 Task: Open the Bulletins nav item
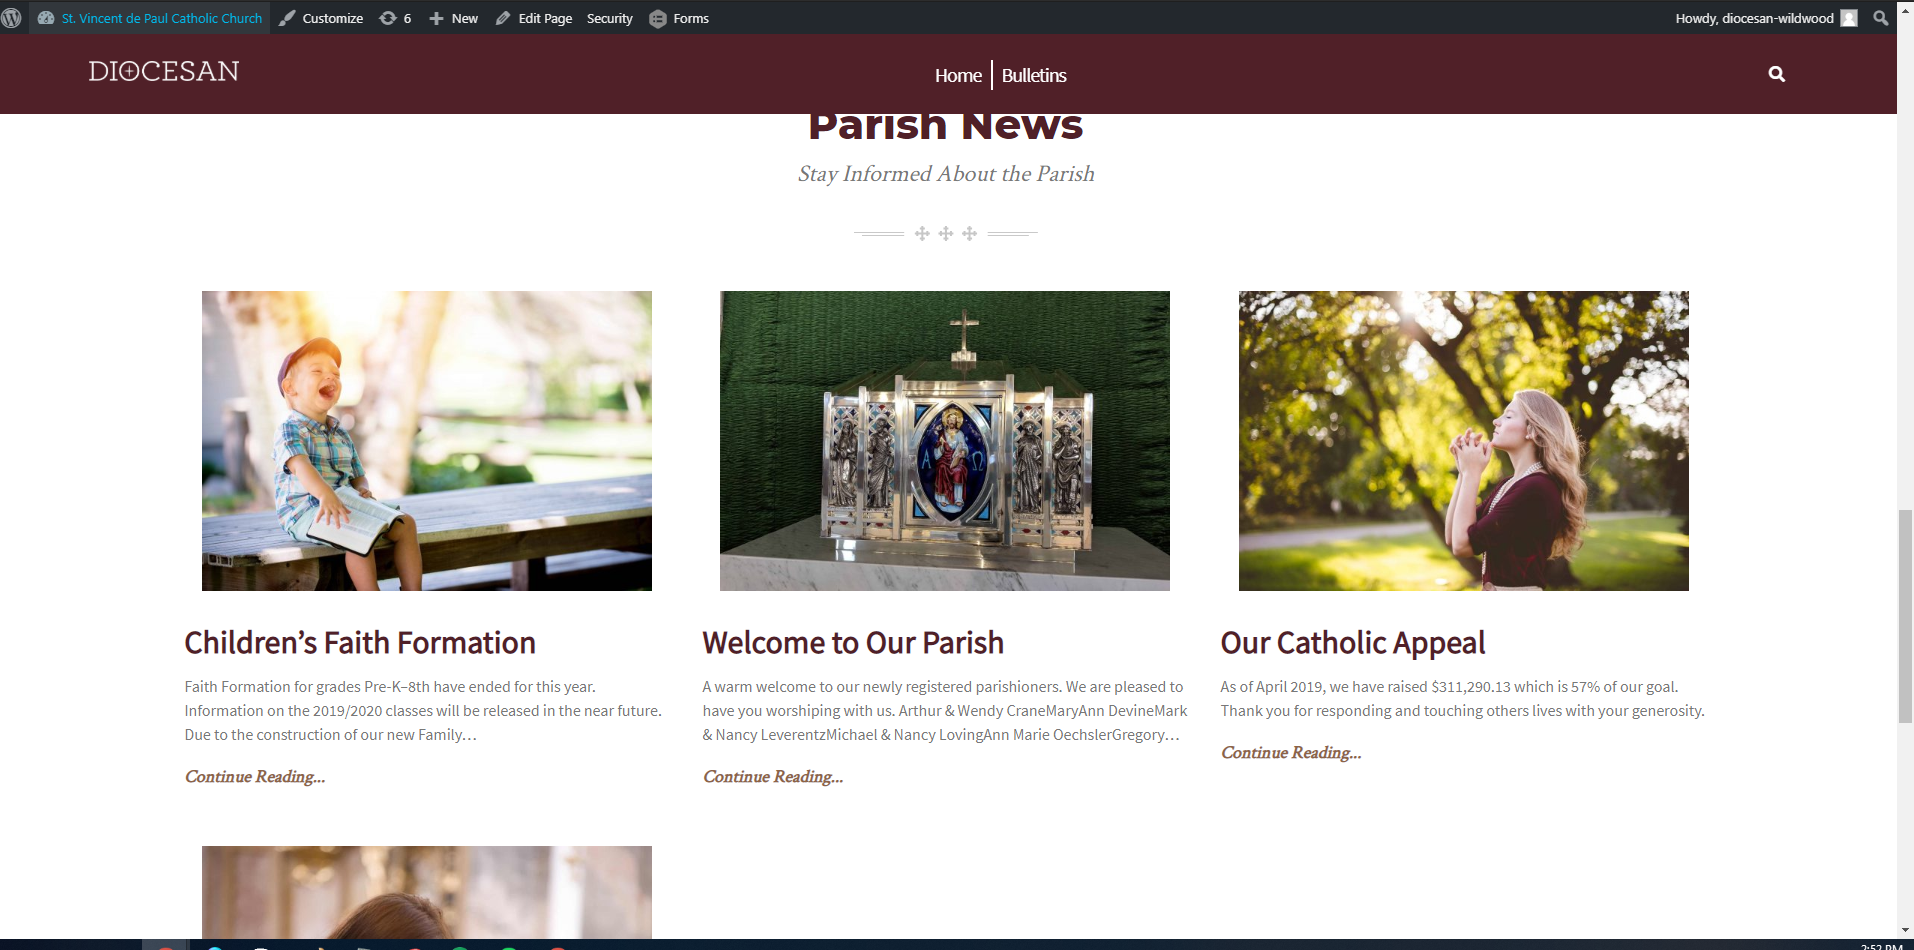[x=1034, y=75]
